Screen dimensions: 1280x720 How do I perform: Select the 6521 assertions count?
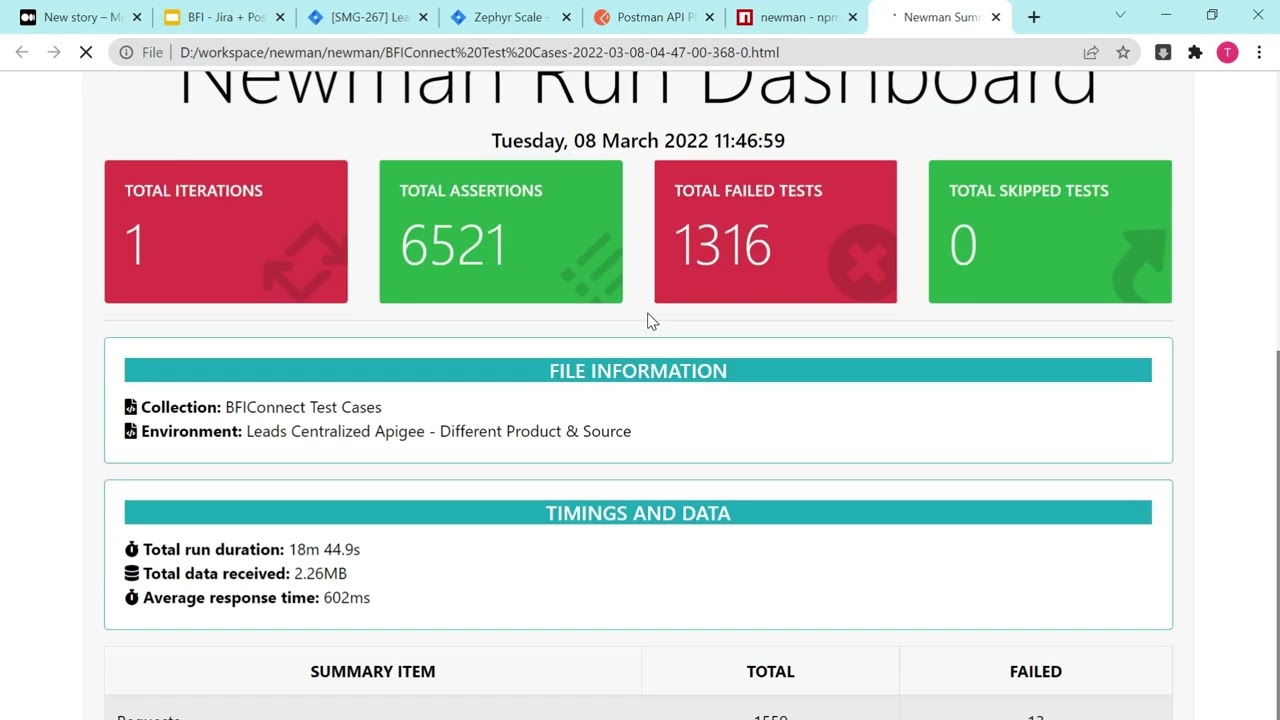tap(453, 245)
